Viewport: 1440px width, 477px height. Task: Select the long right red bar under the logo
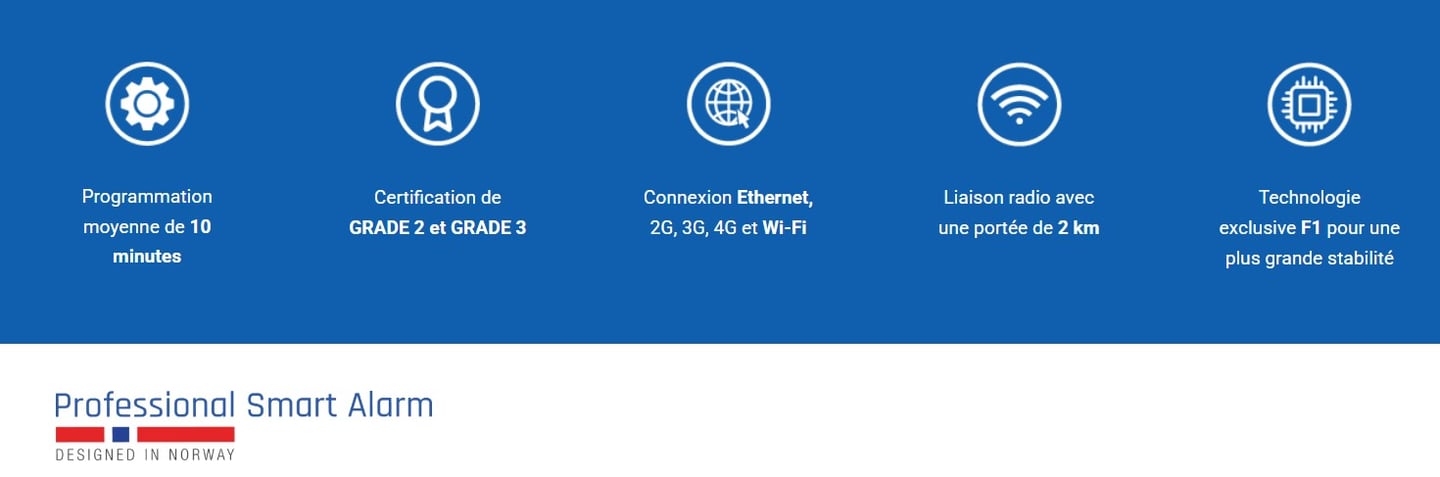click(x=186, y=434)
